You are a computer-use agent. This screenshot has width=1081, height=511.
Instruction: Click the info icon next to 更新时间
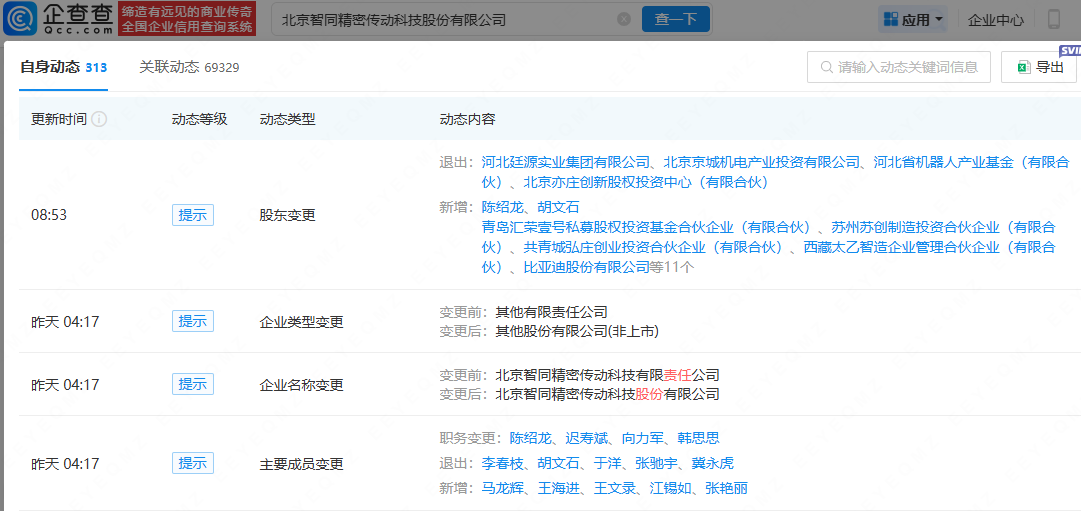click(x=100, y=119)
